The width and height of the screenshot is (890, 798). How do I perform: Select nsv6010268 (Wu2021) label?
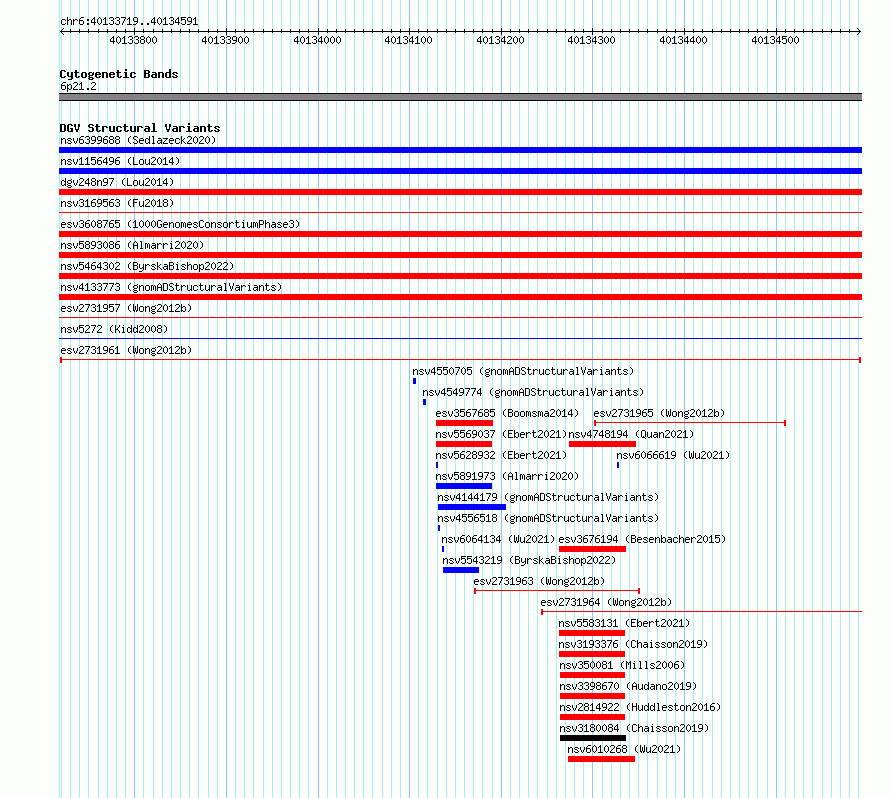point(624,749)
